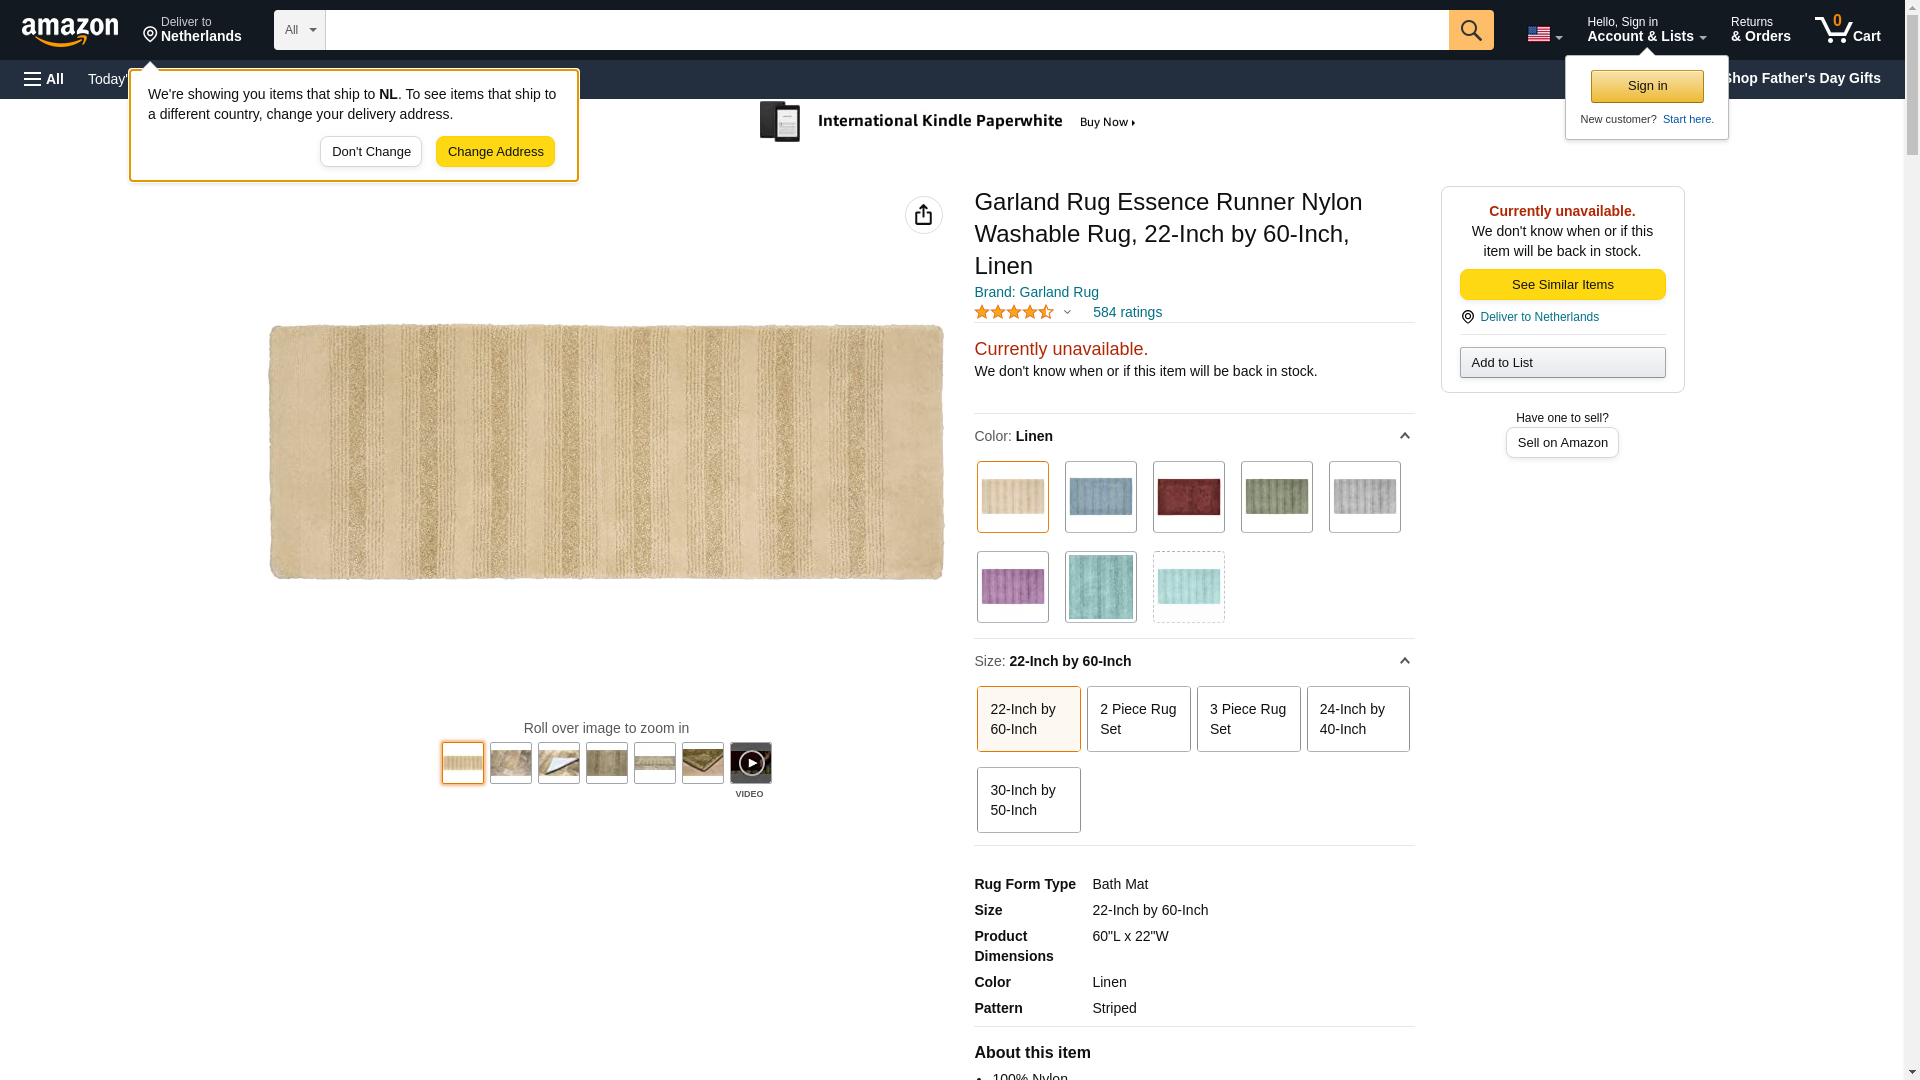This screenshot has width=1920, height=1080.
Task: Open the hamburger All menu
Action: 44,79
